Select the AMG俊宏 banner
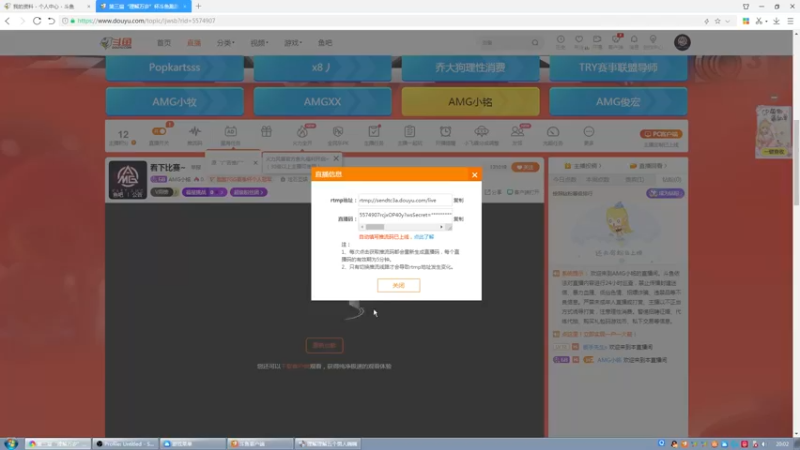 click(x=618, y=102)
